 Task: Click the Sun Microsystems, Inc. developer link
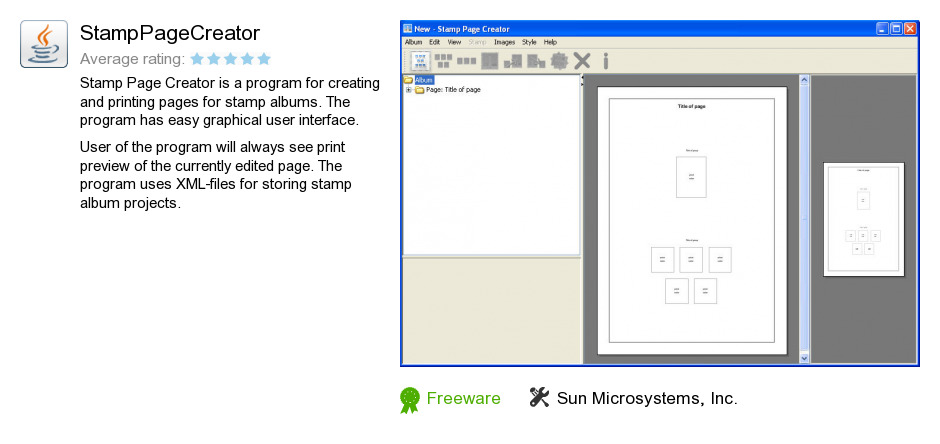point(647,398)
